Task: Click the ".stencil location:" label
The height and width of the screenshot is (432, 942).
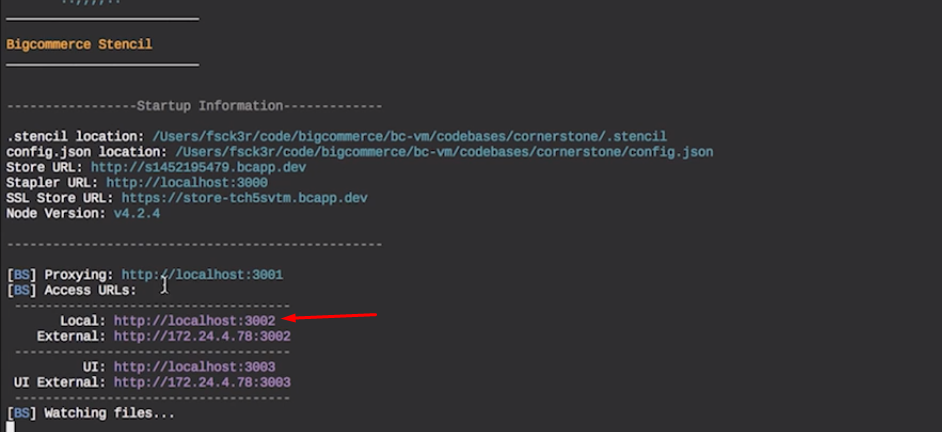Action: 75,137
